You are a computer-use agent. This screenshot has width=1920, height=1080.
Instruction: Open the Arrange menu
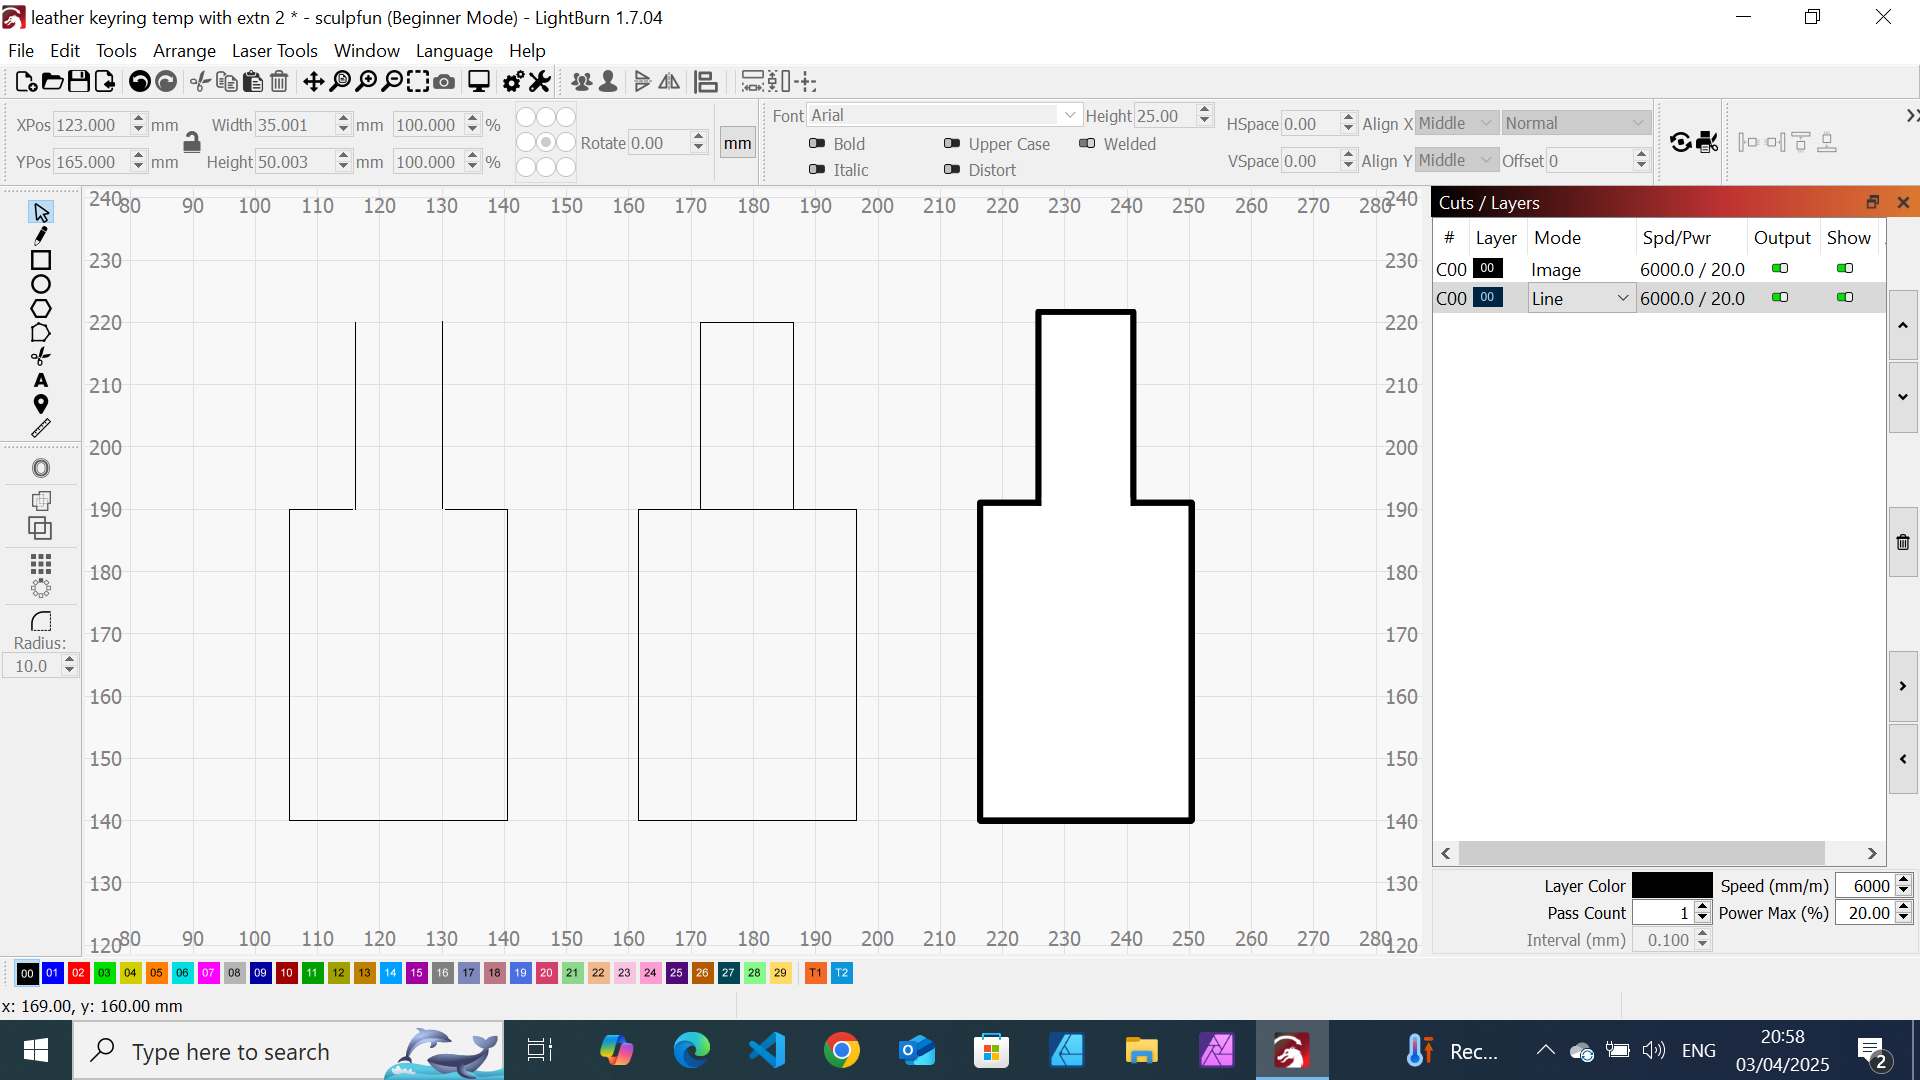(184, 51)
